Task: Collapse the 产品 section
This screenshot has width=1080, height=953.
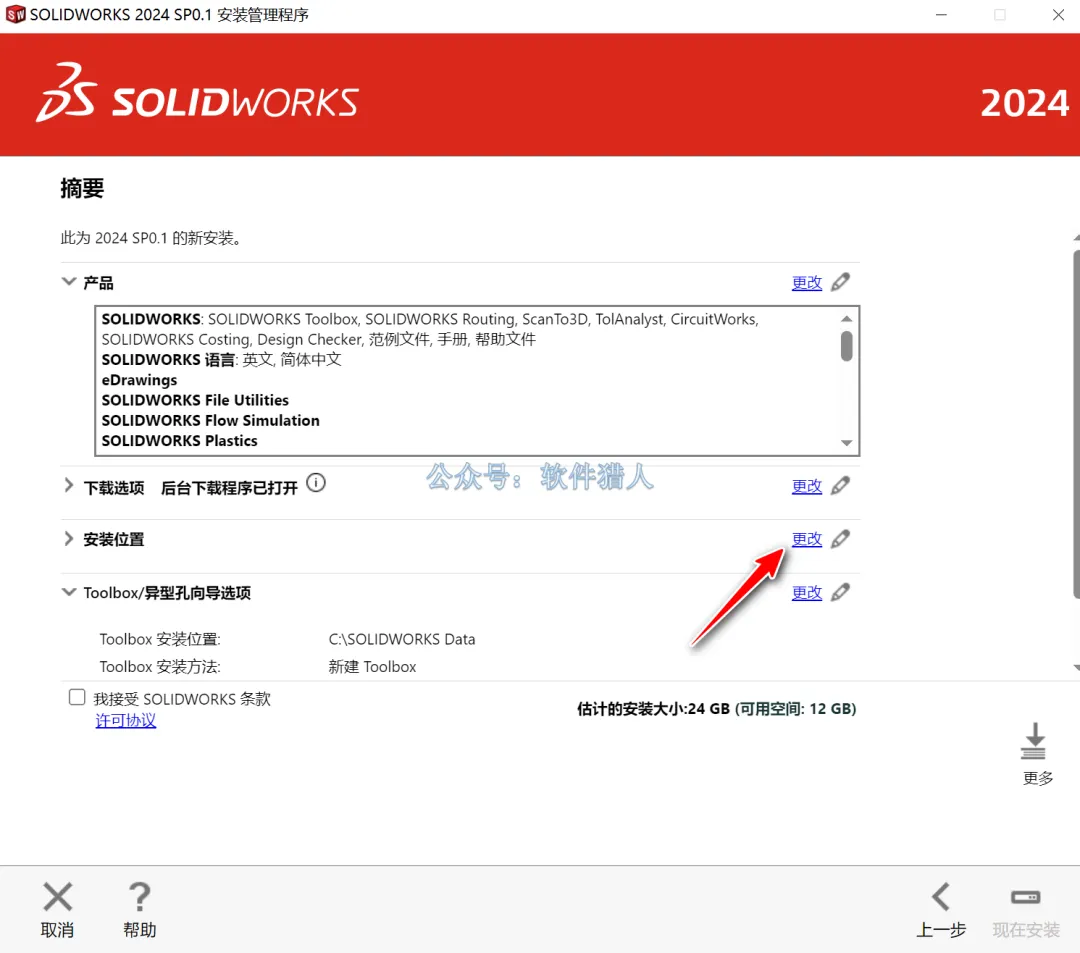Action: tap(69, 282)
